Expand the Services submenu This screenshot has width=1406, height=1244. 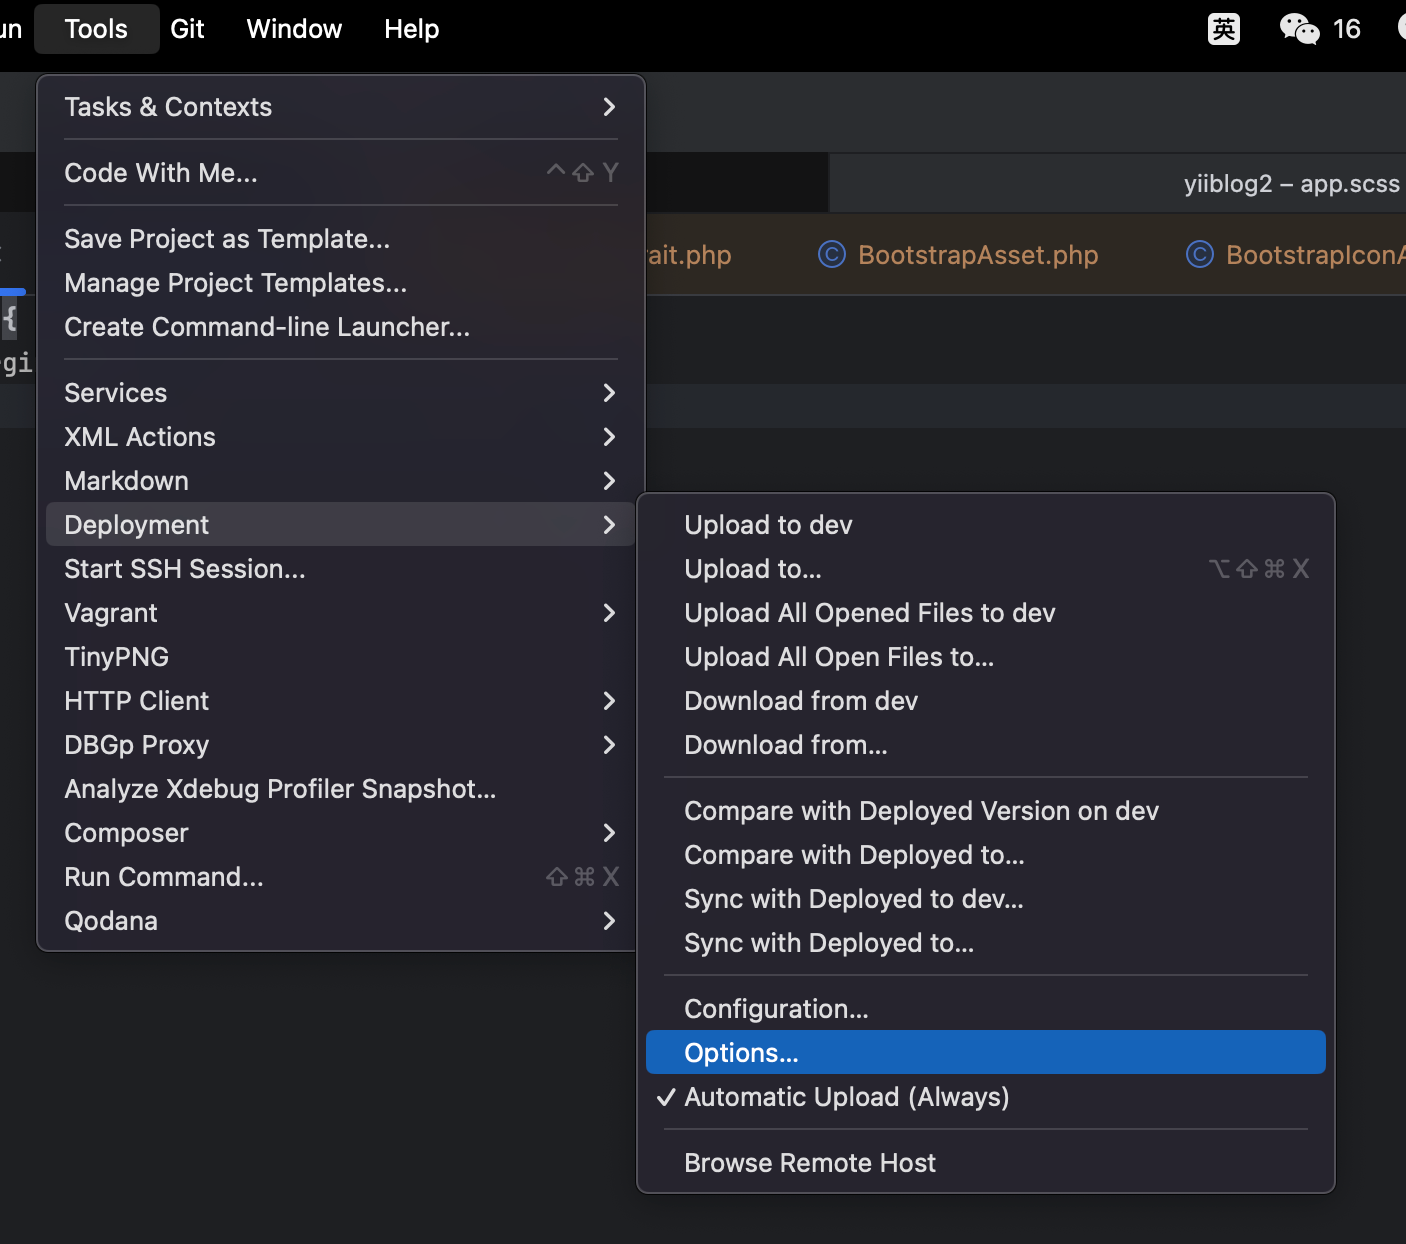click(x=340, y=393)
